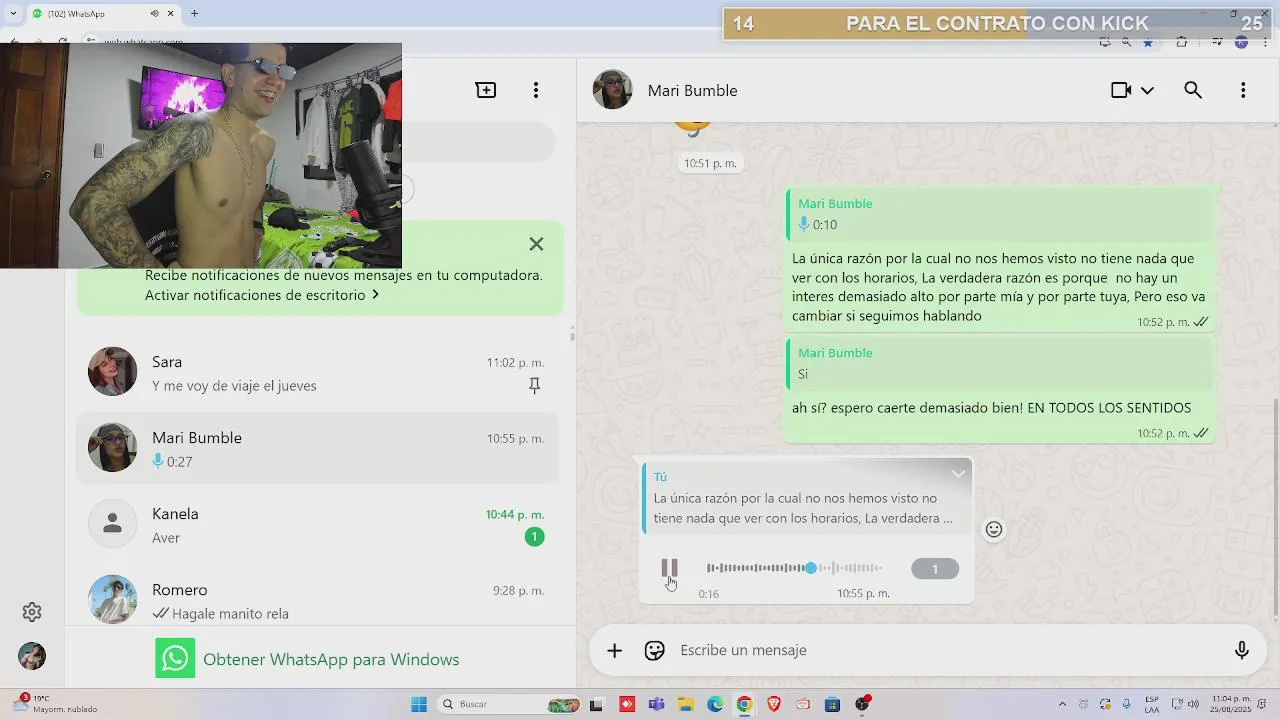Show hidden system tray icons

pos(1062,704)
